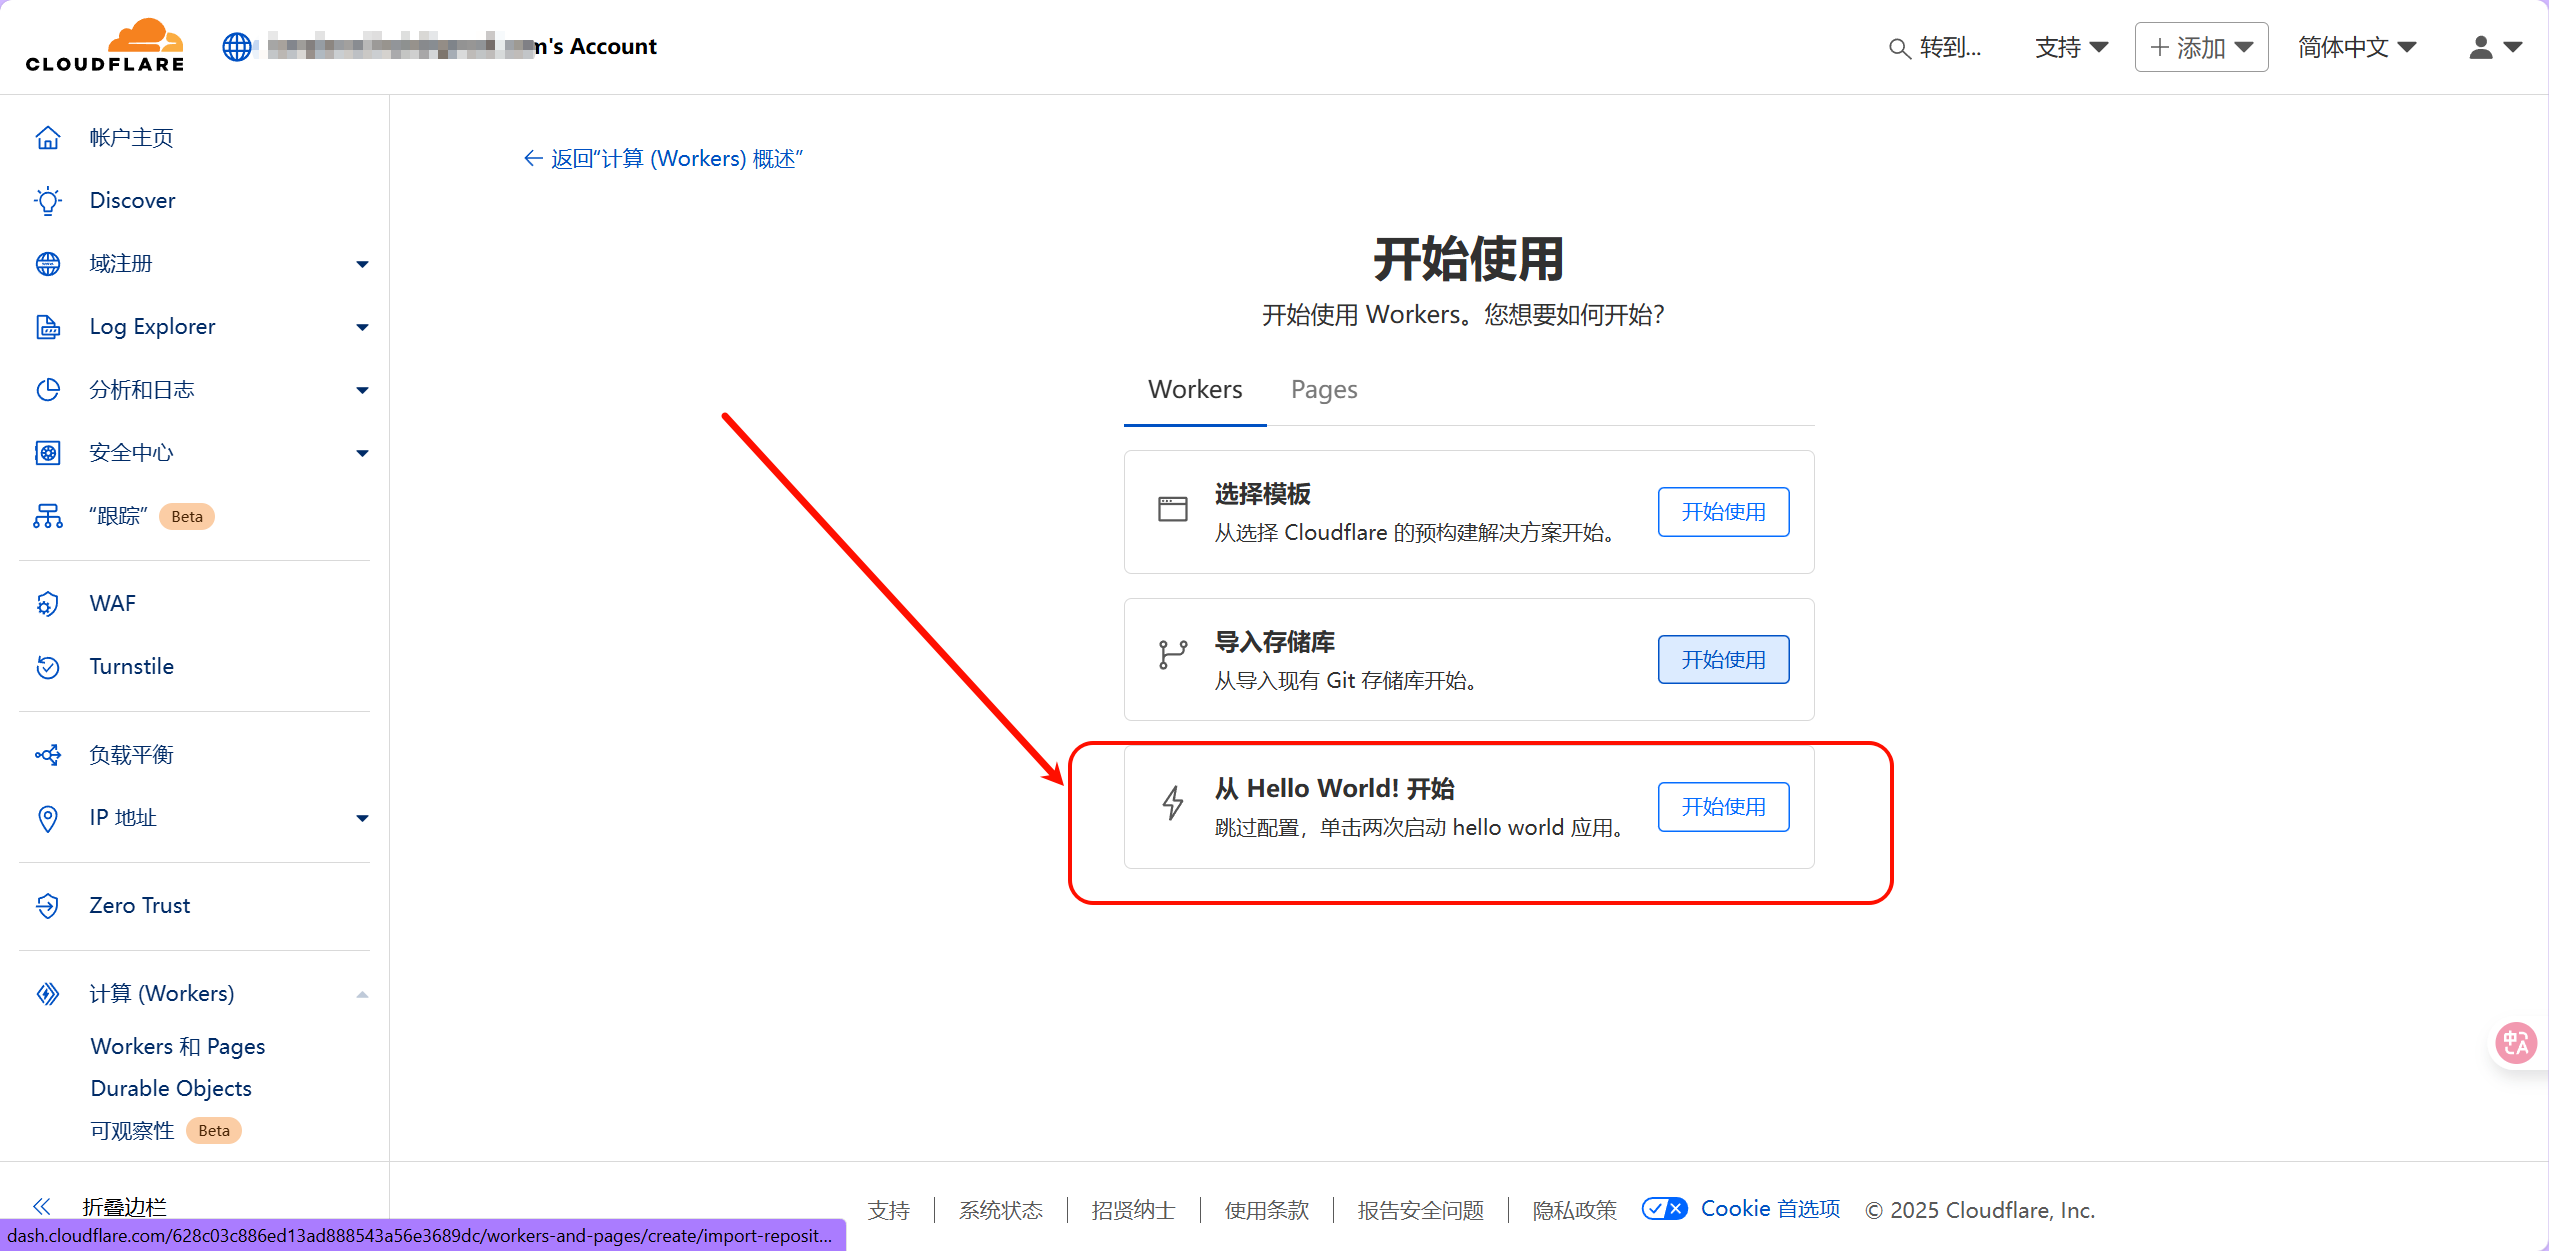Image resolution: width=2549 pixels, height=1251 pixels.
Task: Switch to the Pages tab
Action: 1324,390
